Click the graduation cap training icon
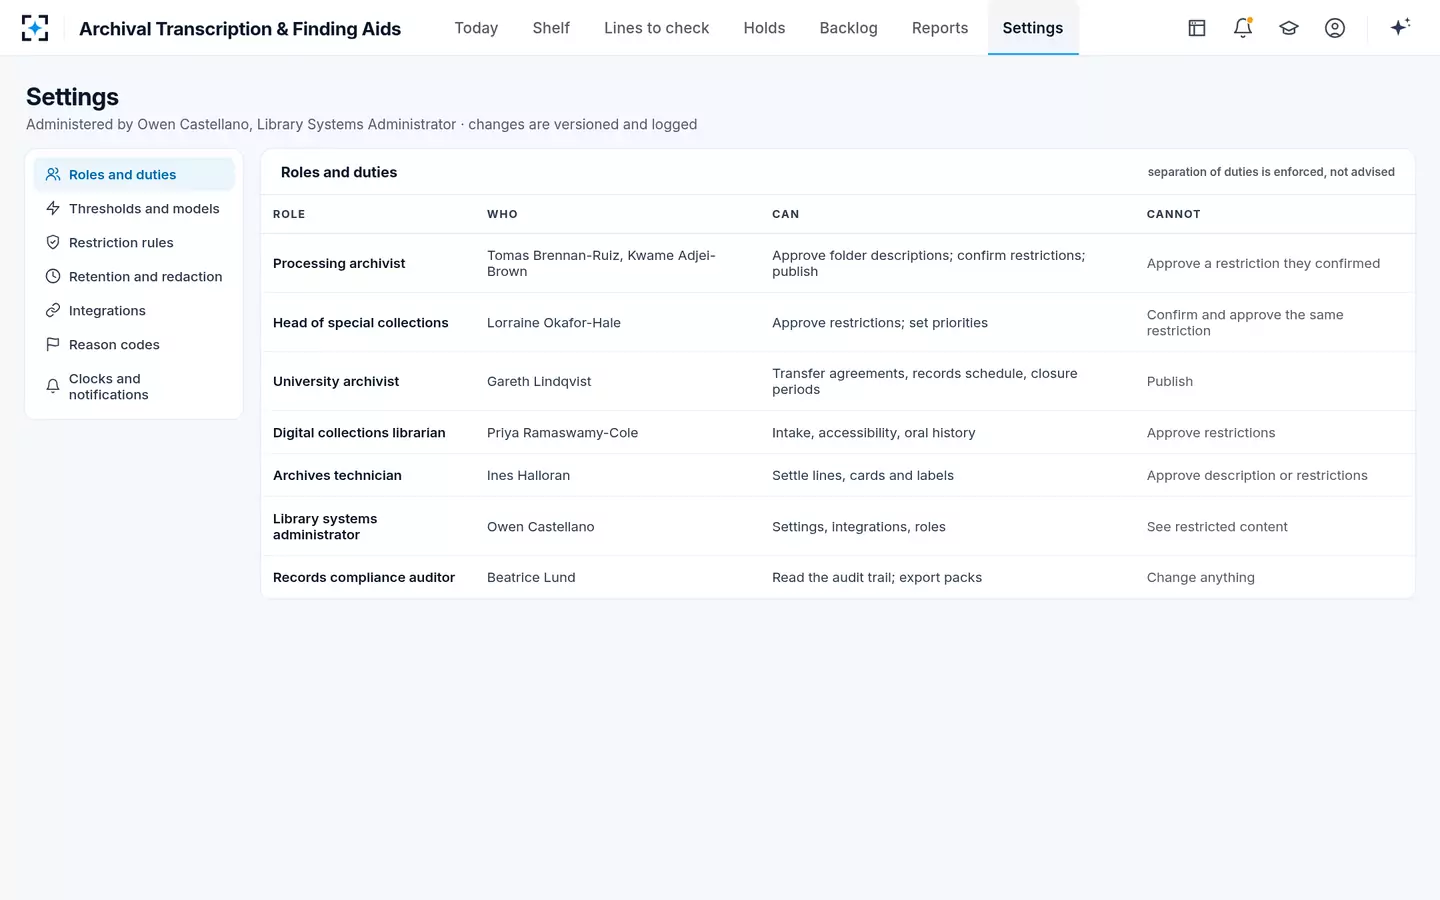1440x900 pixels. (1289, 28)
